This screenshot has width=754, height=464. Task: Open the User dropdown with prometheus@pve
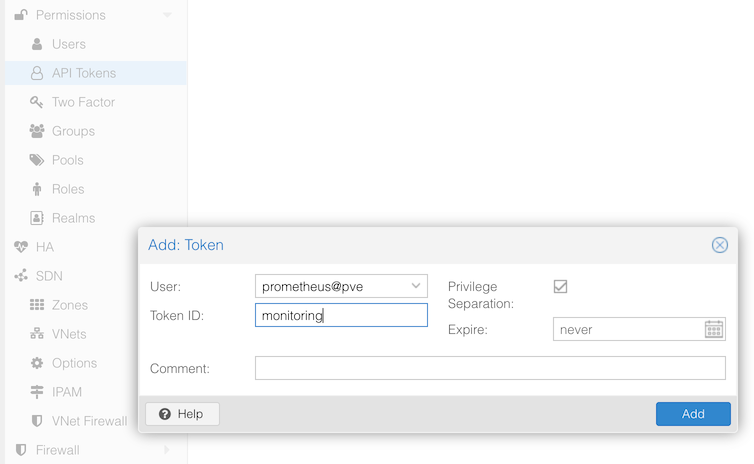(415, 286)
